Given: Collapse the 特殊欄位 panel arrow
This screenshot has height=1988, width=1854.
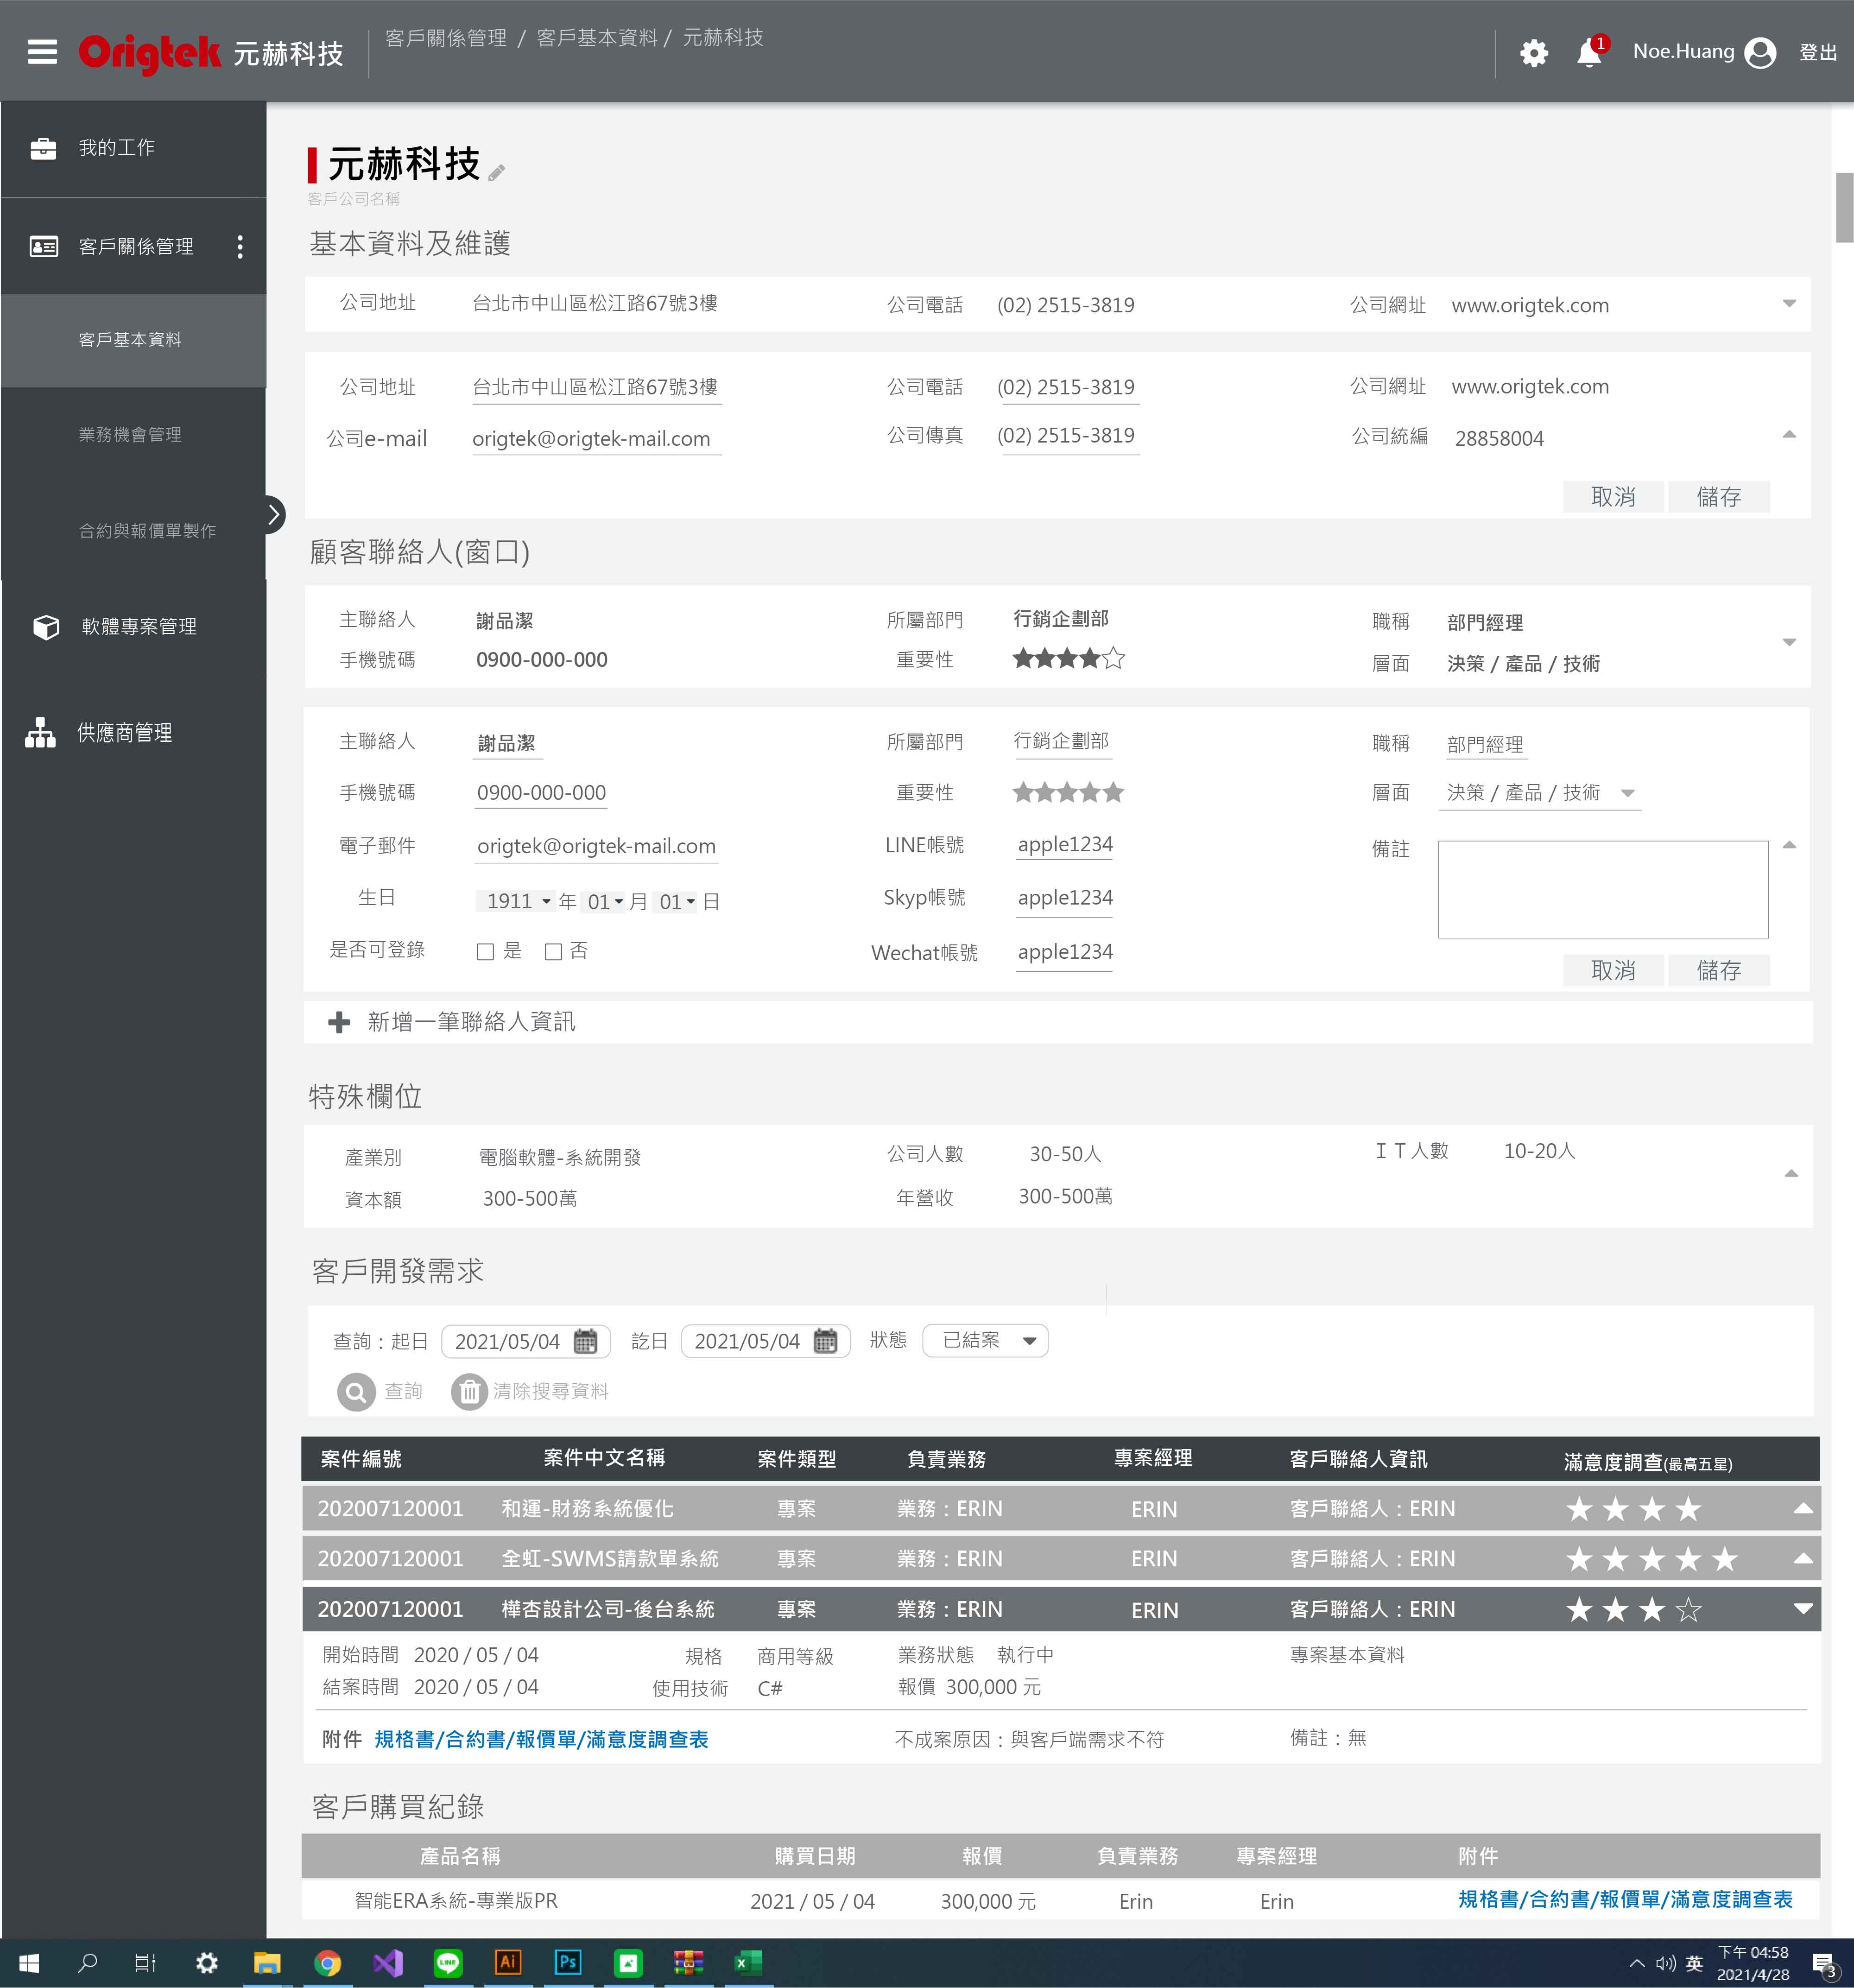Looking at the screenshot, I should [1790, 1174].
